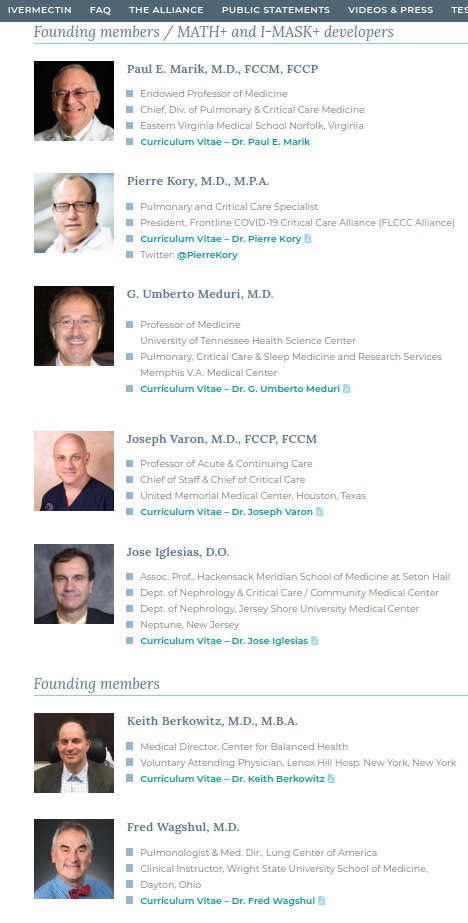The height and width of the screenshot is (923, 468).
Task: Open VIDEOS & PRESS navigation item
Action: tap(390, 10)
